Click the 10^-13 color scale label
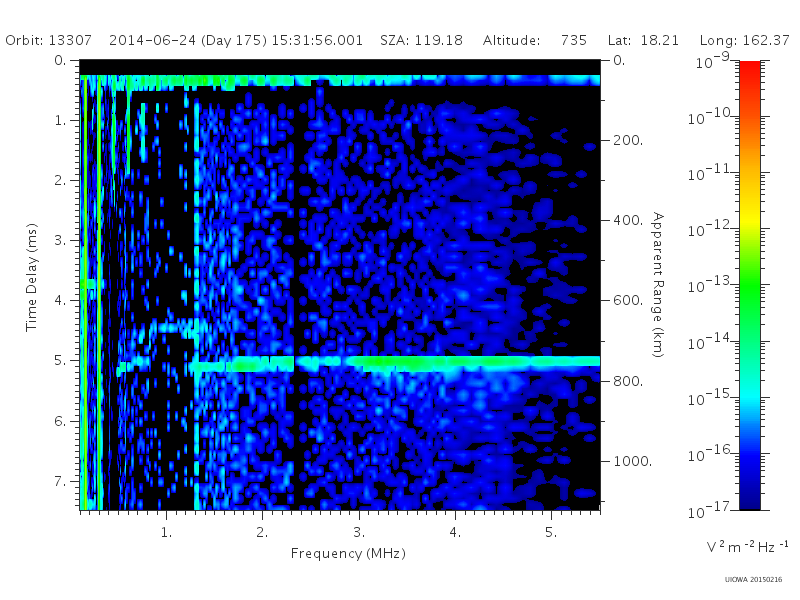The image size is (800, 600). [x=711, y=285]
